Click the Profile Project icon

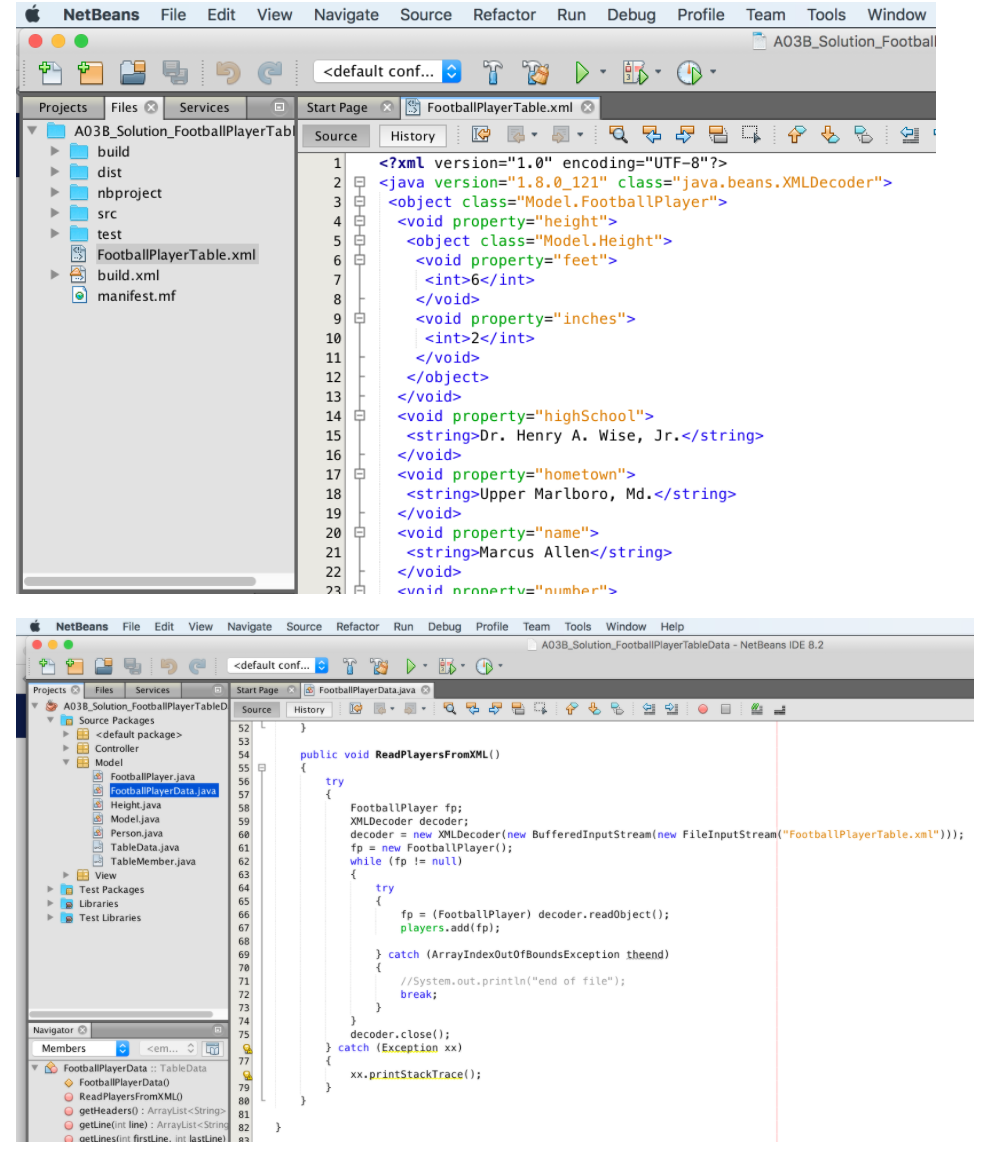coord(690,72)
